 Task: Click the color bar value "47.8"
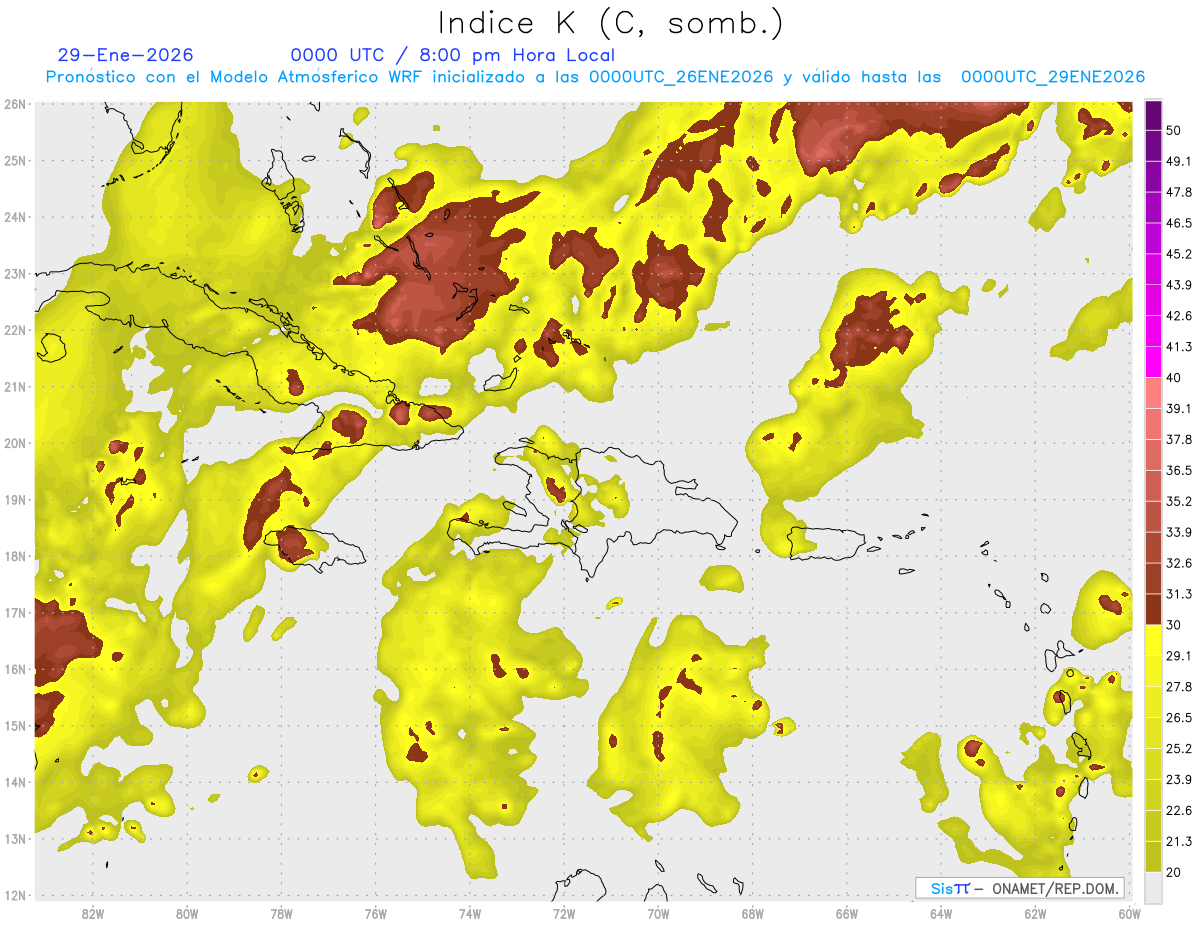point(1180,193)
